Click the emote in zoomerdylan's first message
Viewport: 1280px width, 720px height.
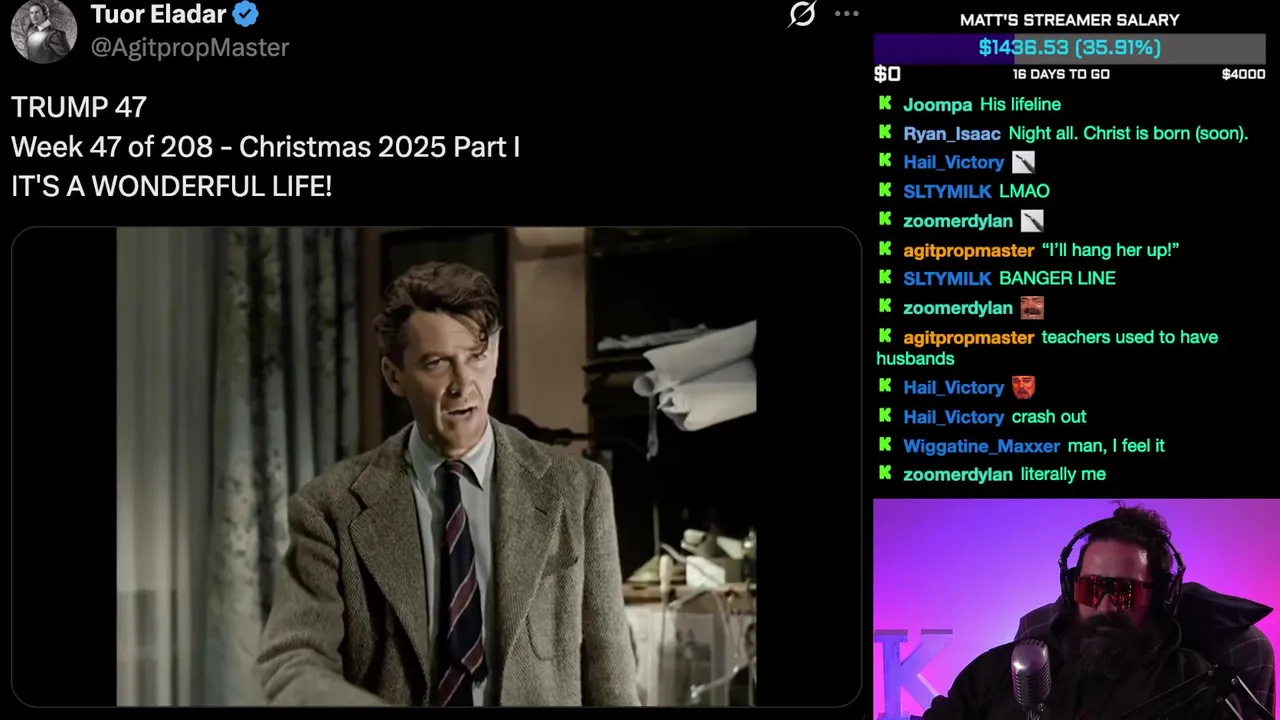(1032, 221)
